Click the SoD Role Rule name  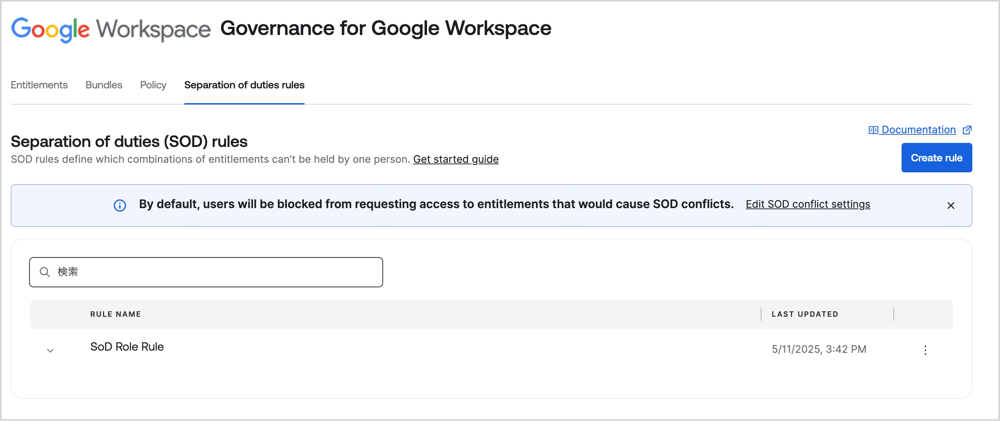point(127,347)
